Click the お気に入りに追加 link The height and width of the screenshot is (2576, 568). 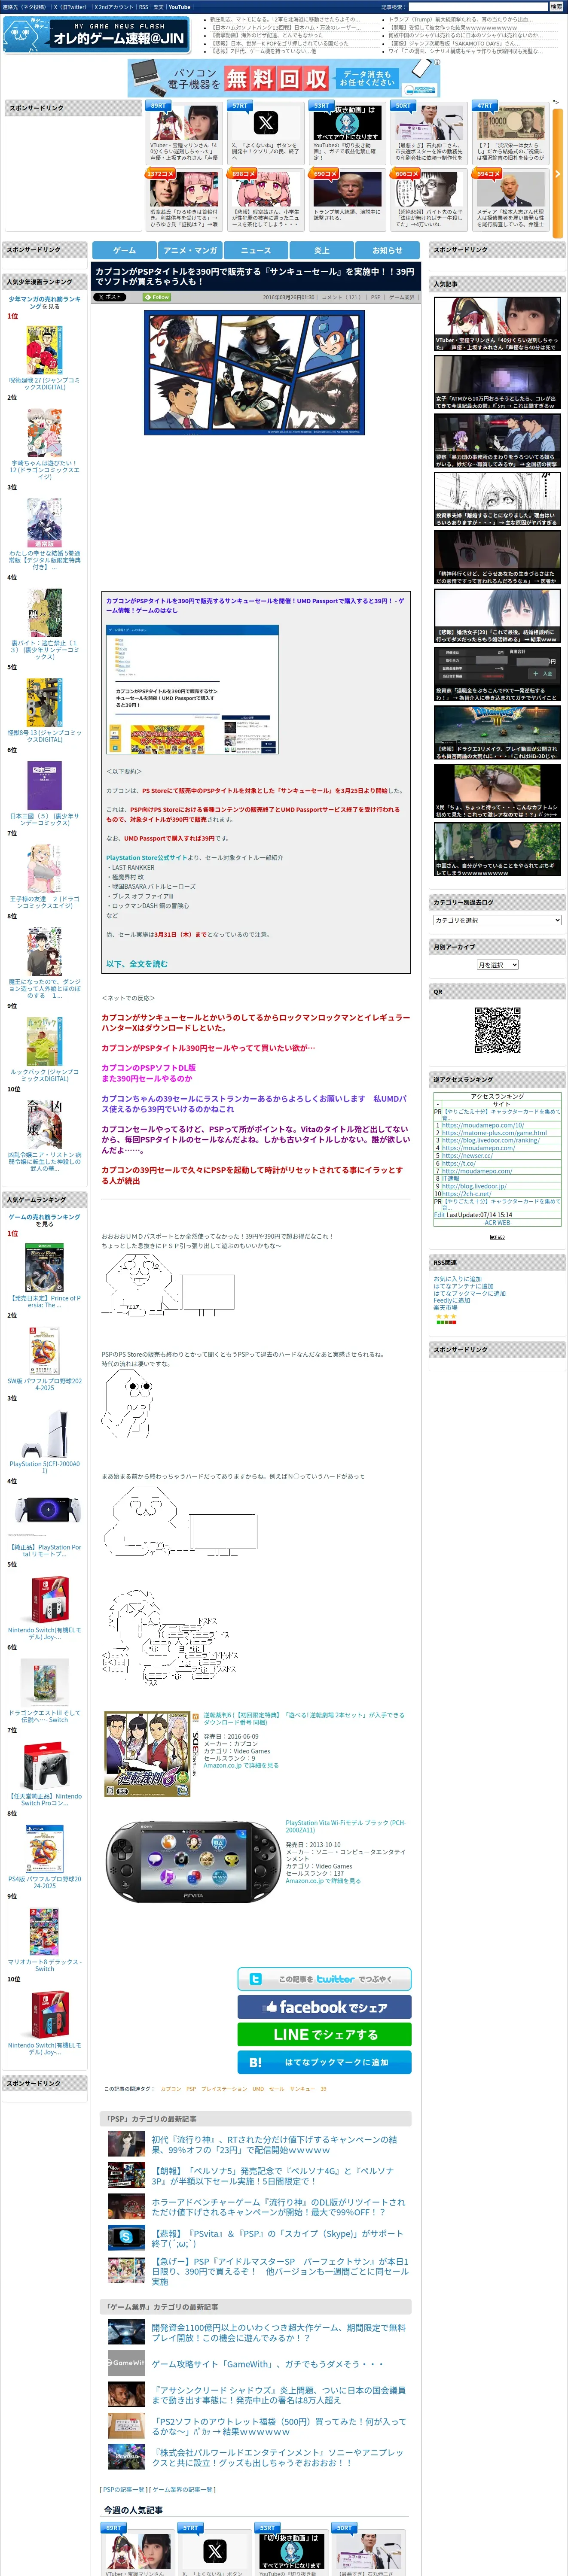(x=457, y=1279)
